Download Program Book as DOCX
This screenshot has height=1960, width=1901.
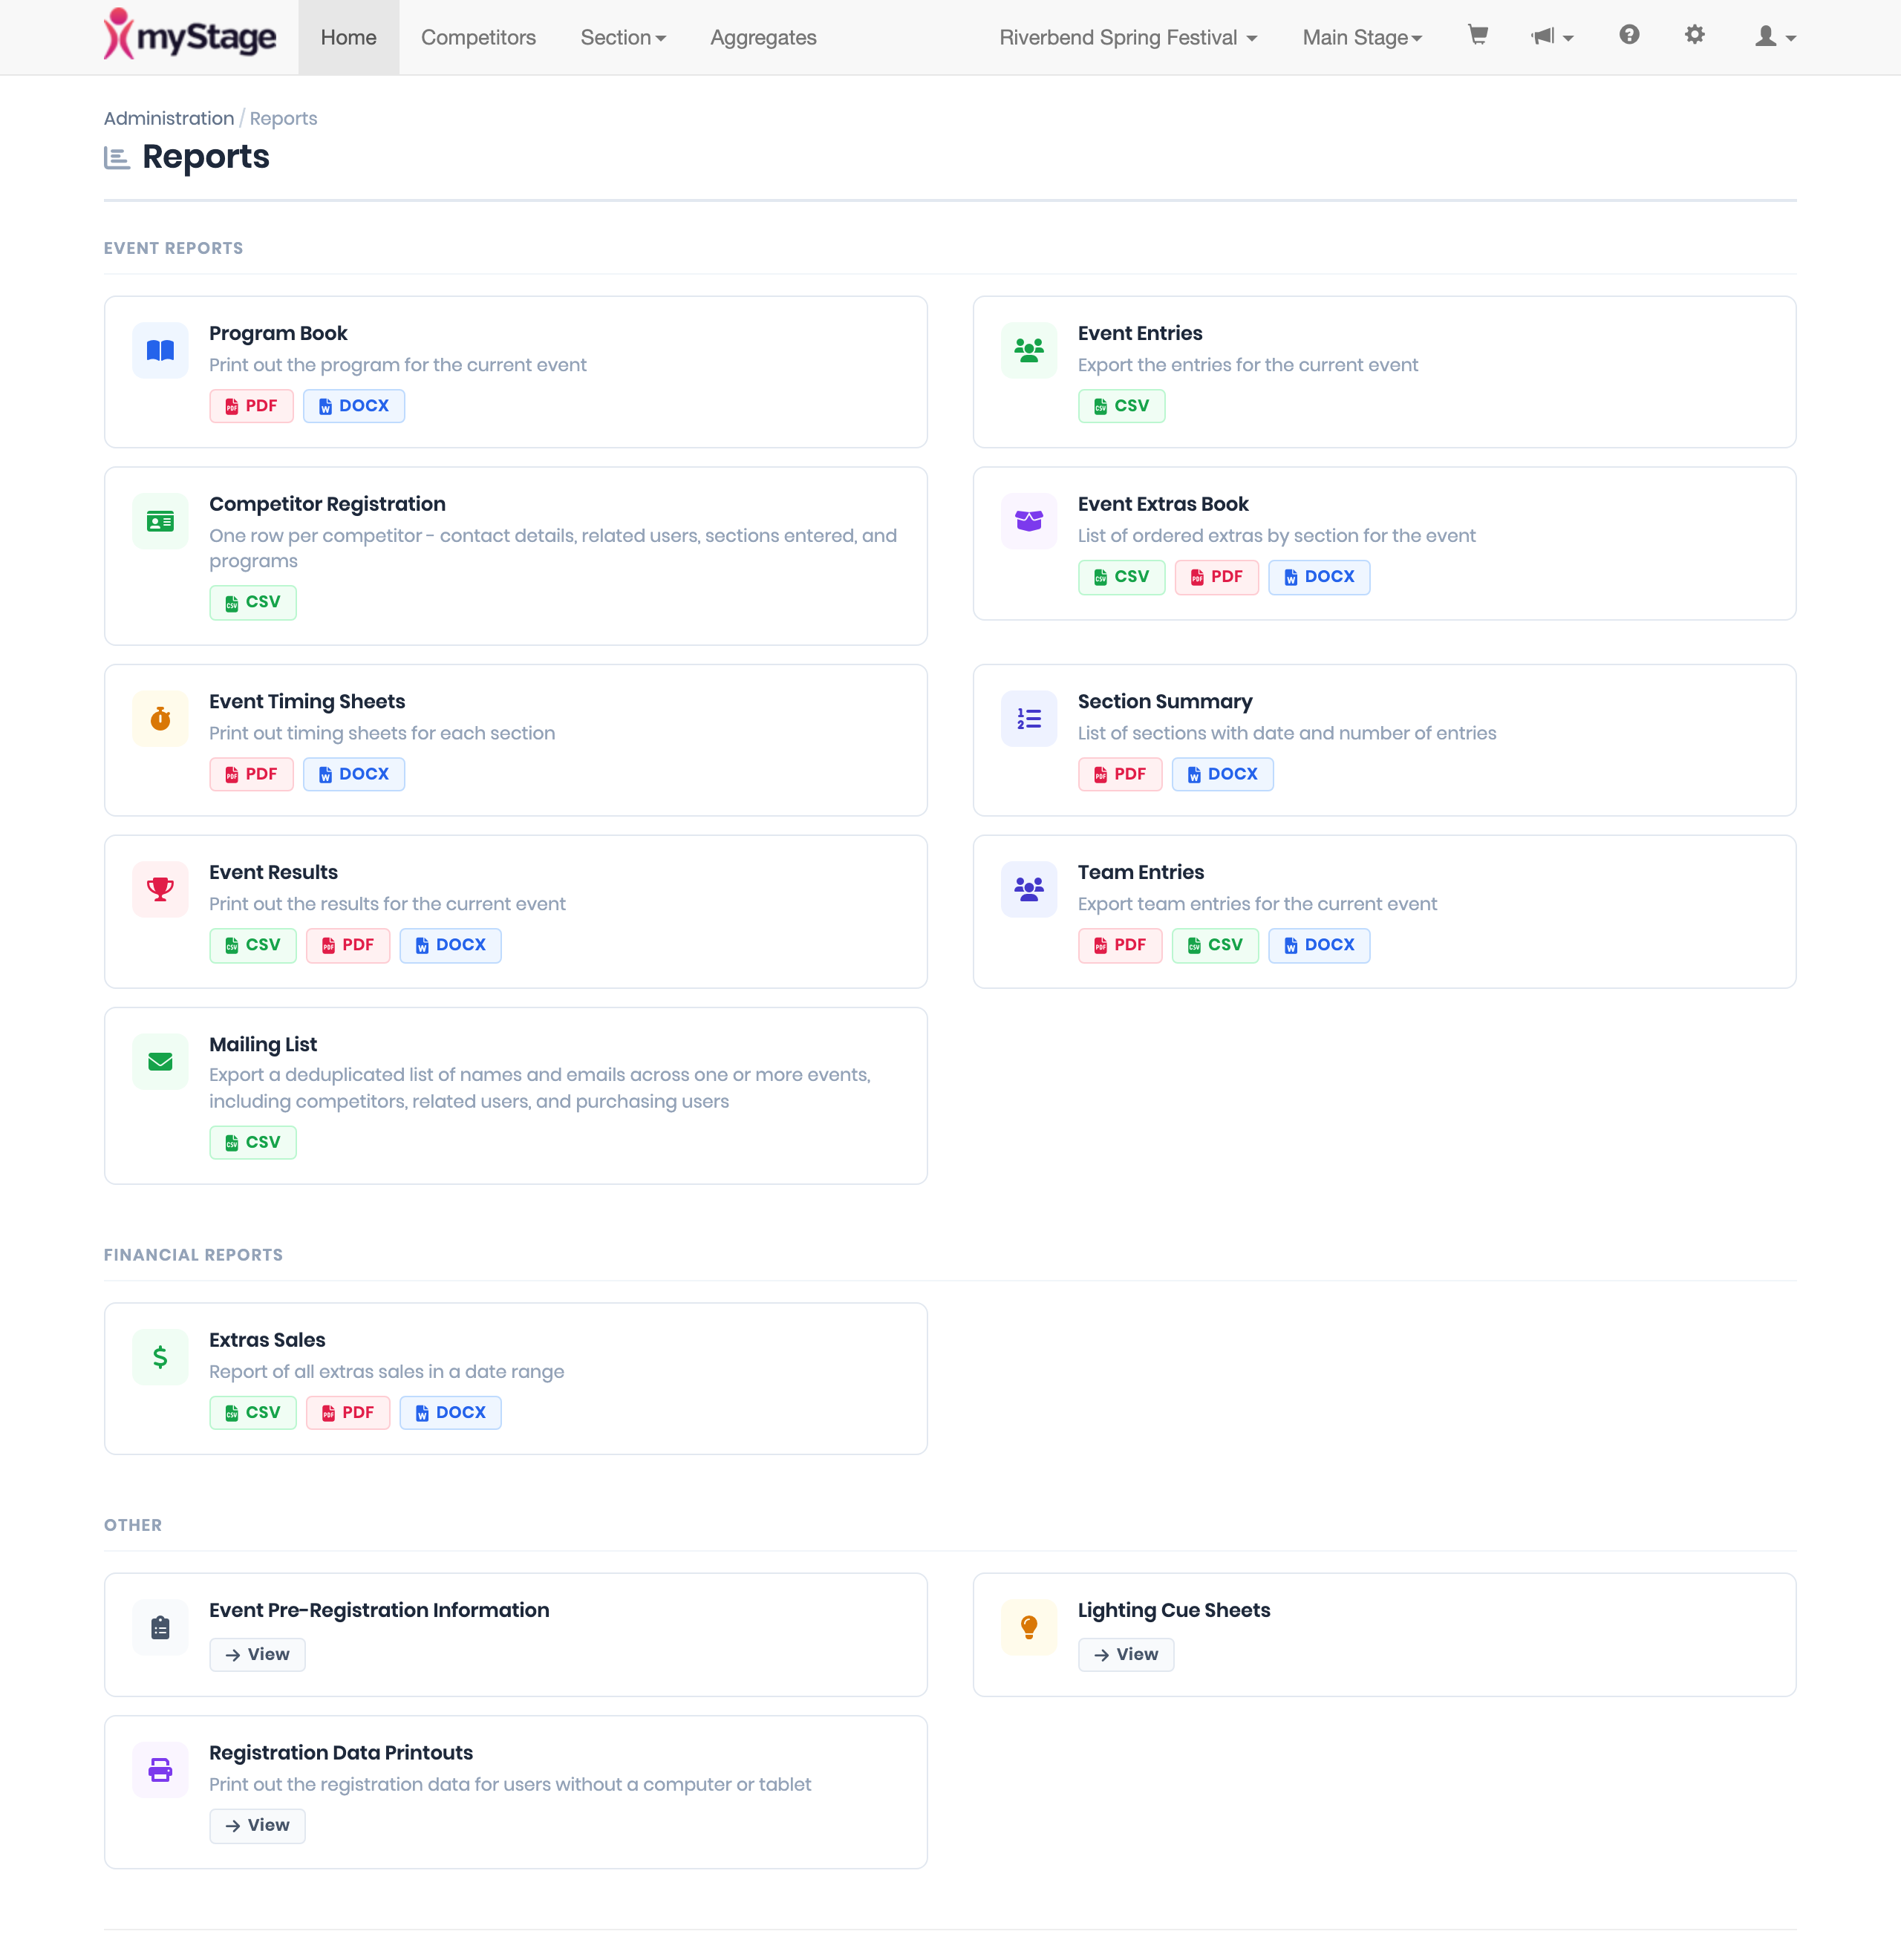(354, 406)
